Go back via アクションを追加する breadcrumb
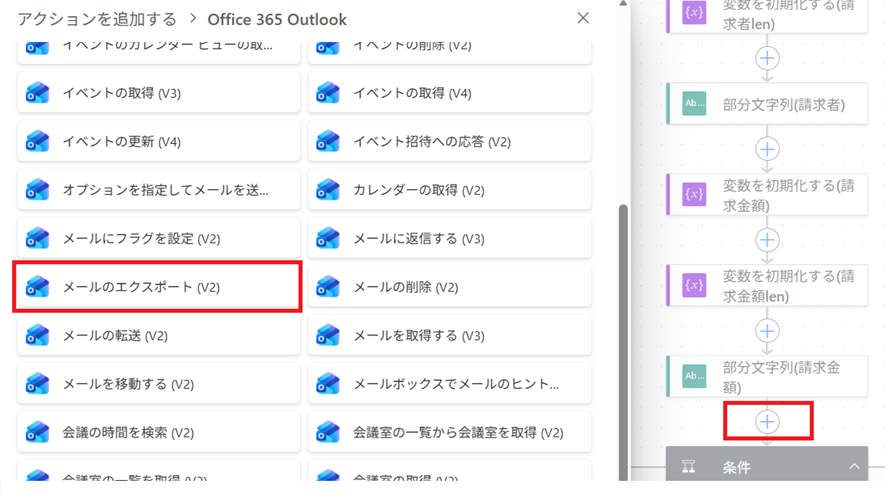Image resolution: width=885 pixels, height=493 pixels. pos(96,19)
